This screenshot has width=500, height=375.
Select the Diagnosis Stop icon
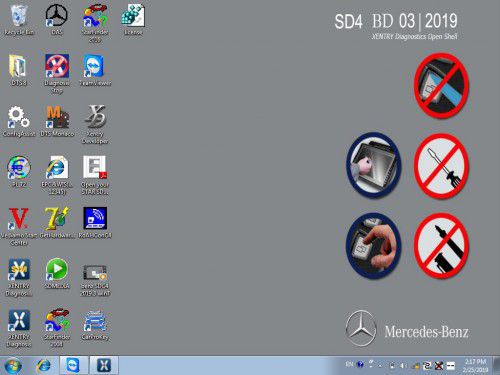pos(57,73)
